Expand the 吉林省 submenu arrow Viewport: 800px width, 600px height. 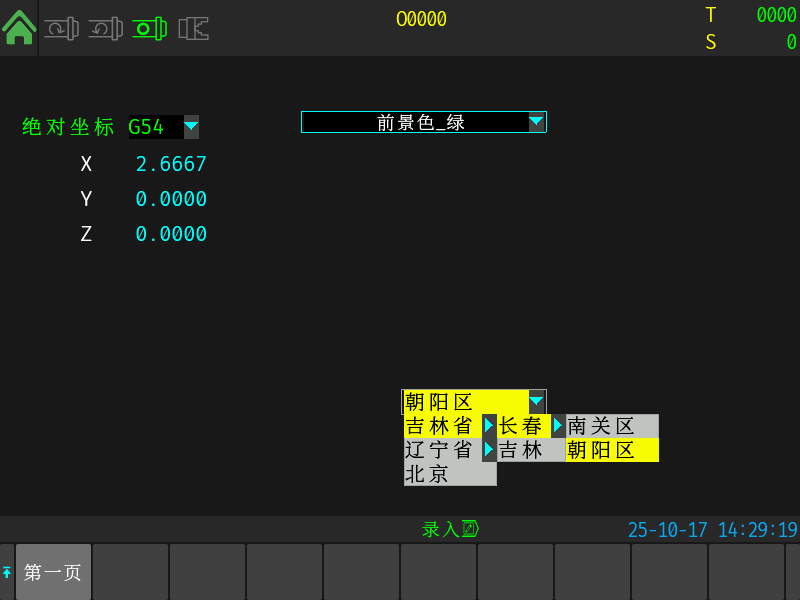tap(489, 425)
